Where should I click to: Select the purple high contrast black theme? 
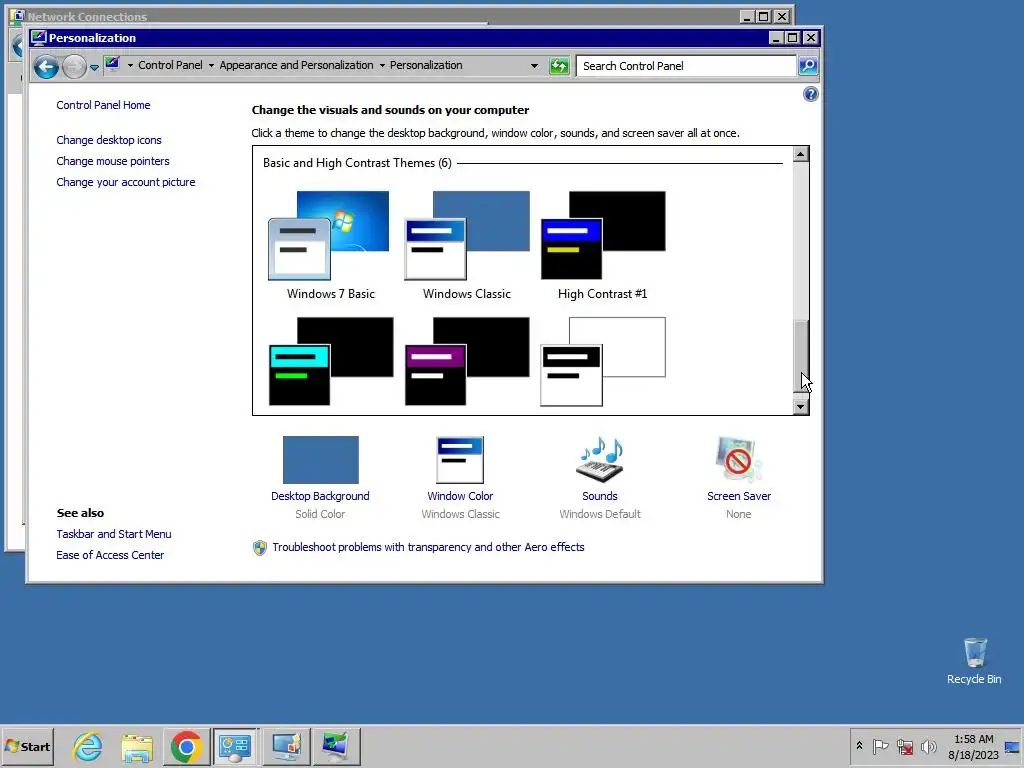[466, 362]
